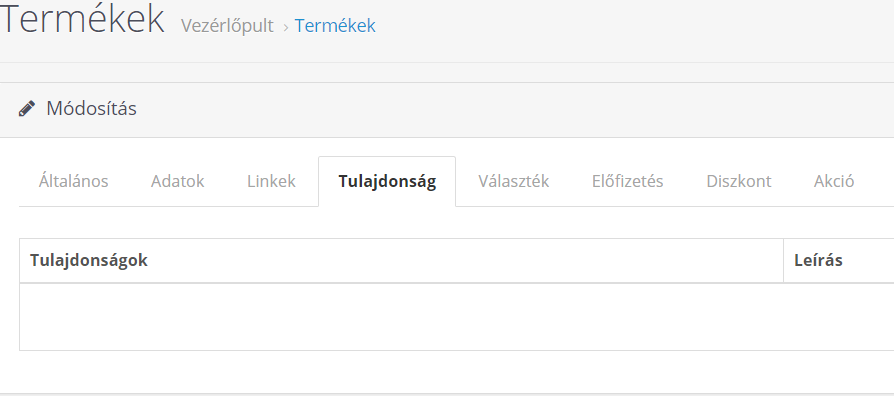Switch to the Választék tab
894x396 pixels.
coord(513,181)
